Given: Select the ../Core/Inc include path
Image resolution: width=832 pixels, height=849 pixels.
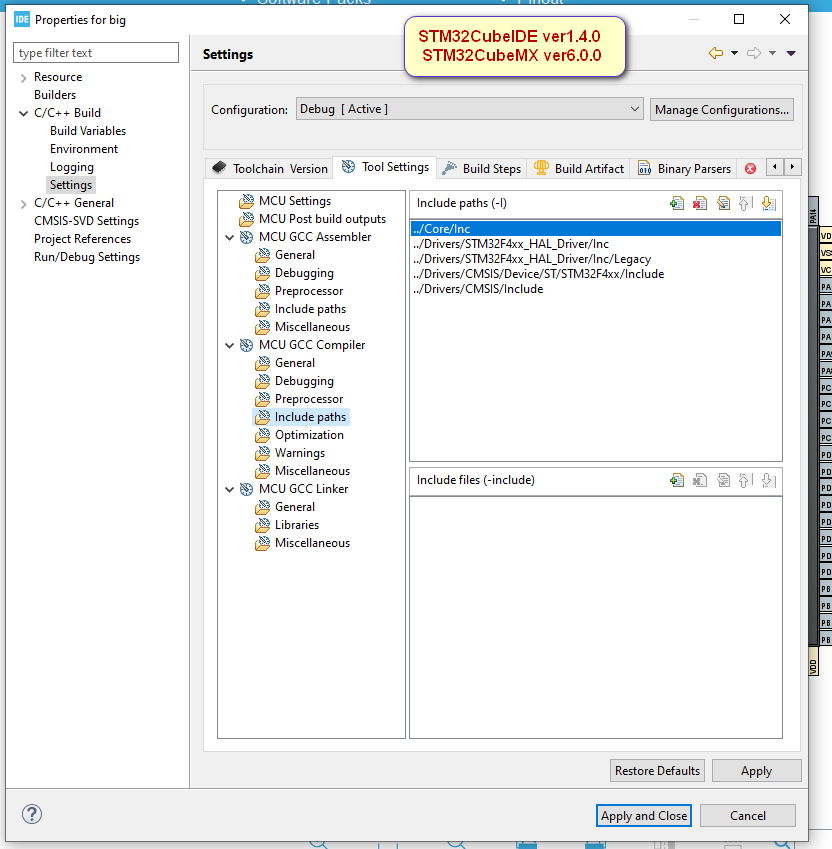Looking at the screenshot, I should click(x=595, y=228).
